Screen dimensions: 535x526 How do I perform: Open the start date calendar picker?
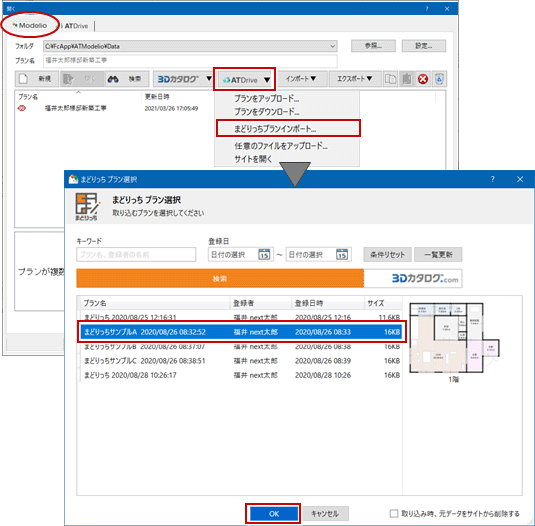click(x=264, y=254)
